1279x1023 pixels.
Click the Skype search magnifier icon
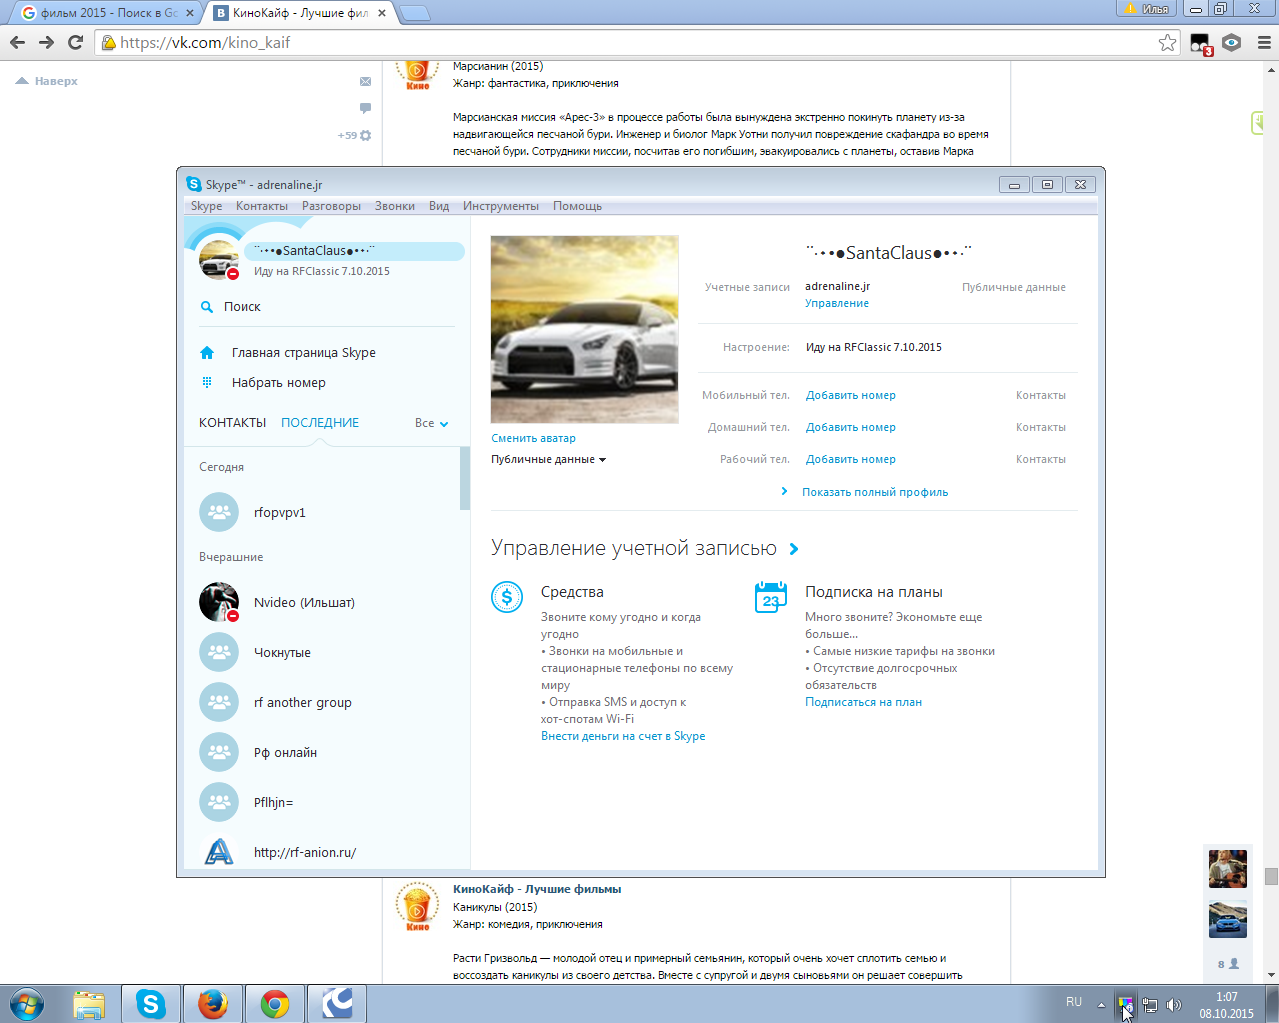tap(207, 307)
